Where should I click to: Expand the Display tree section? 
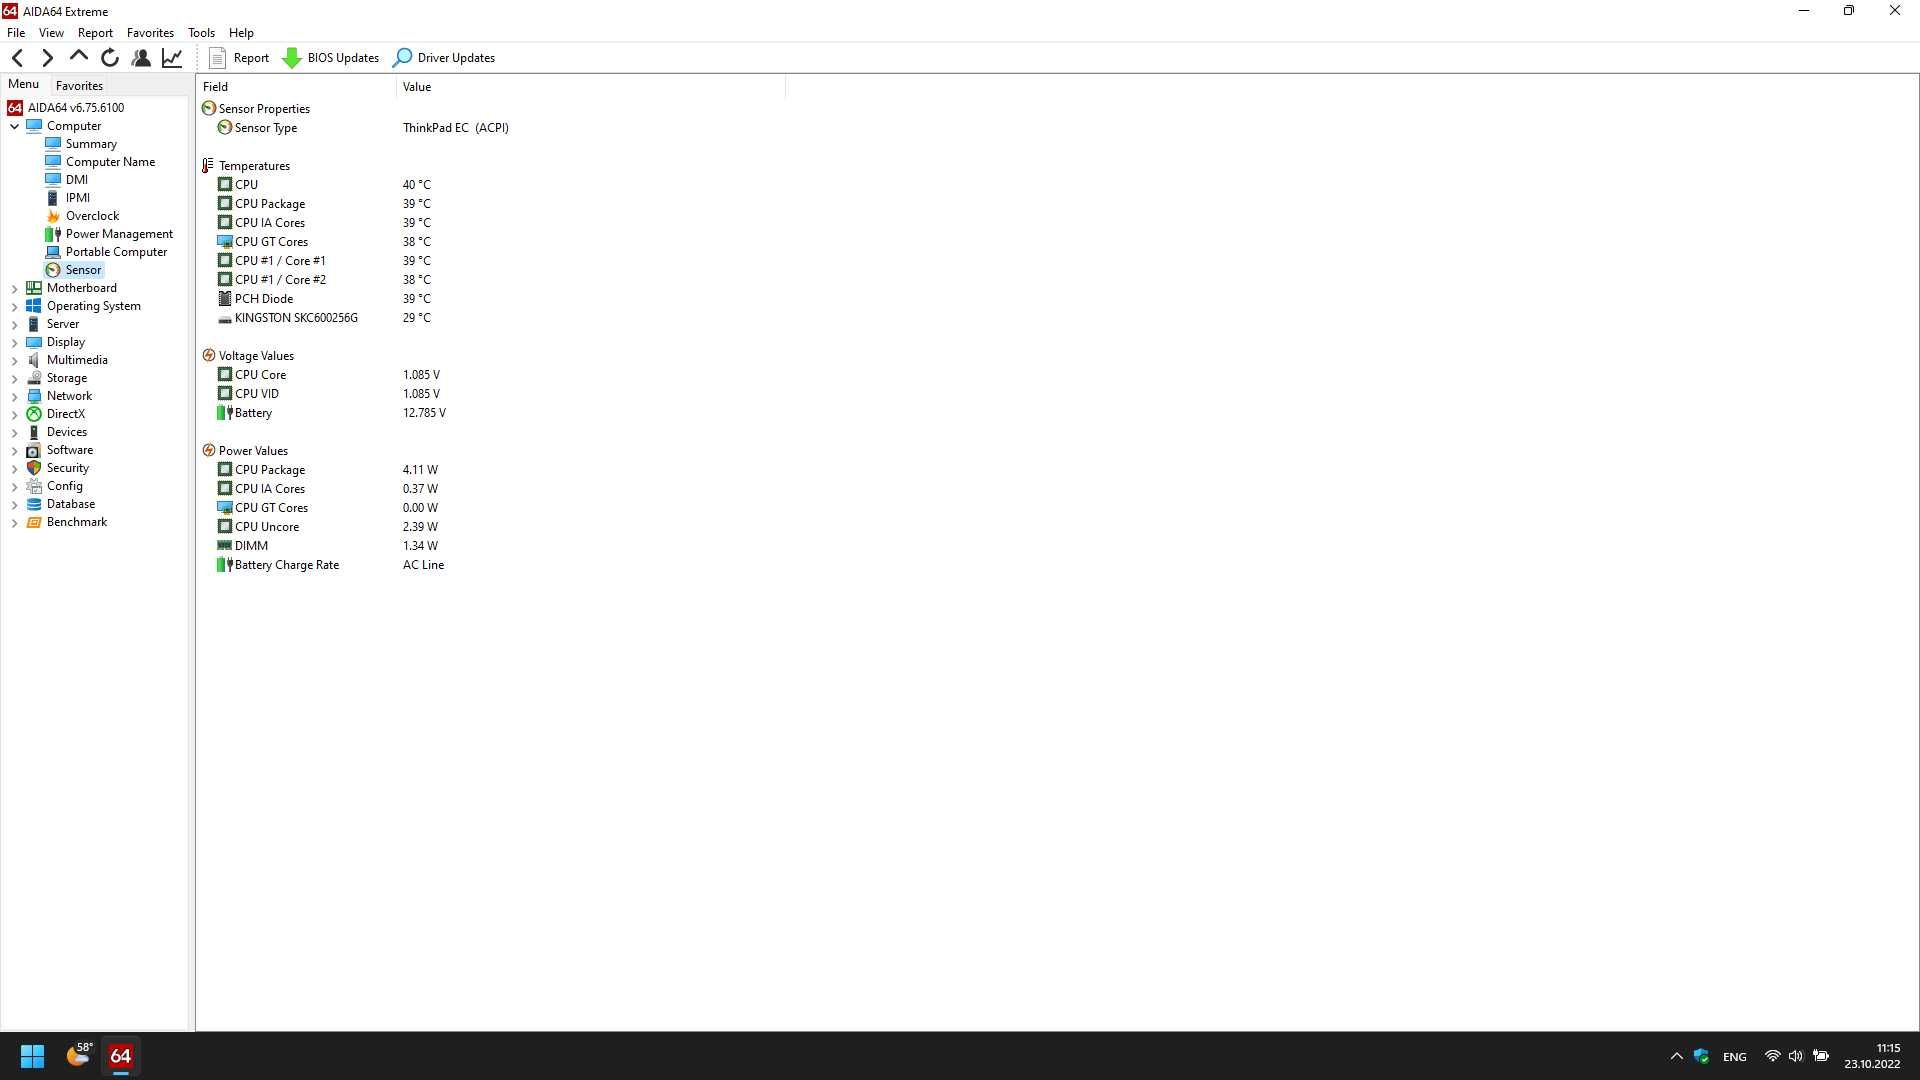tap(15, 342)
